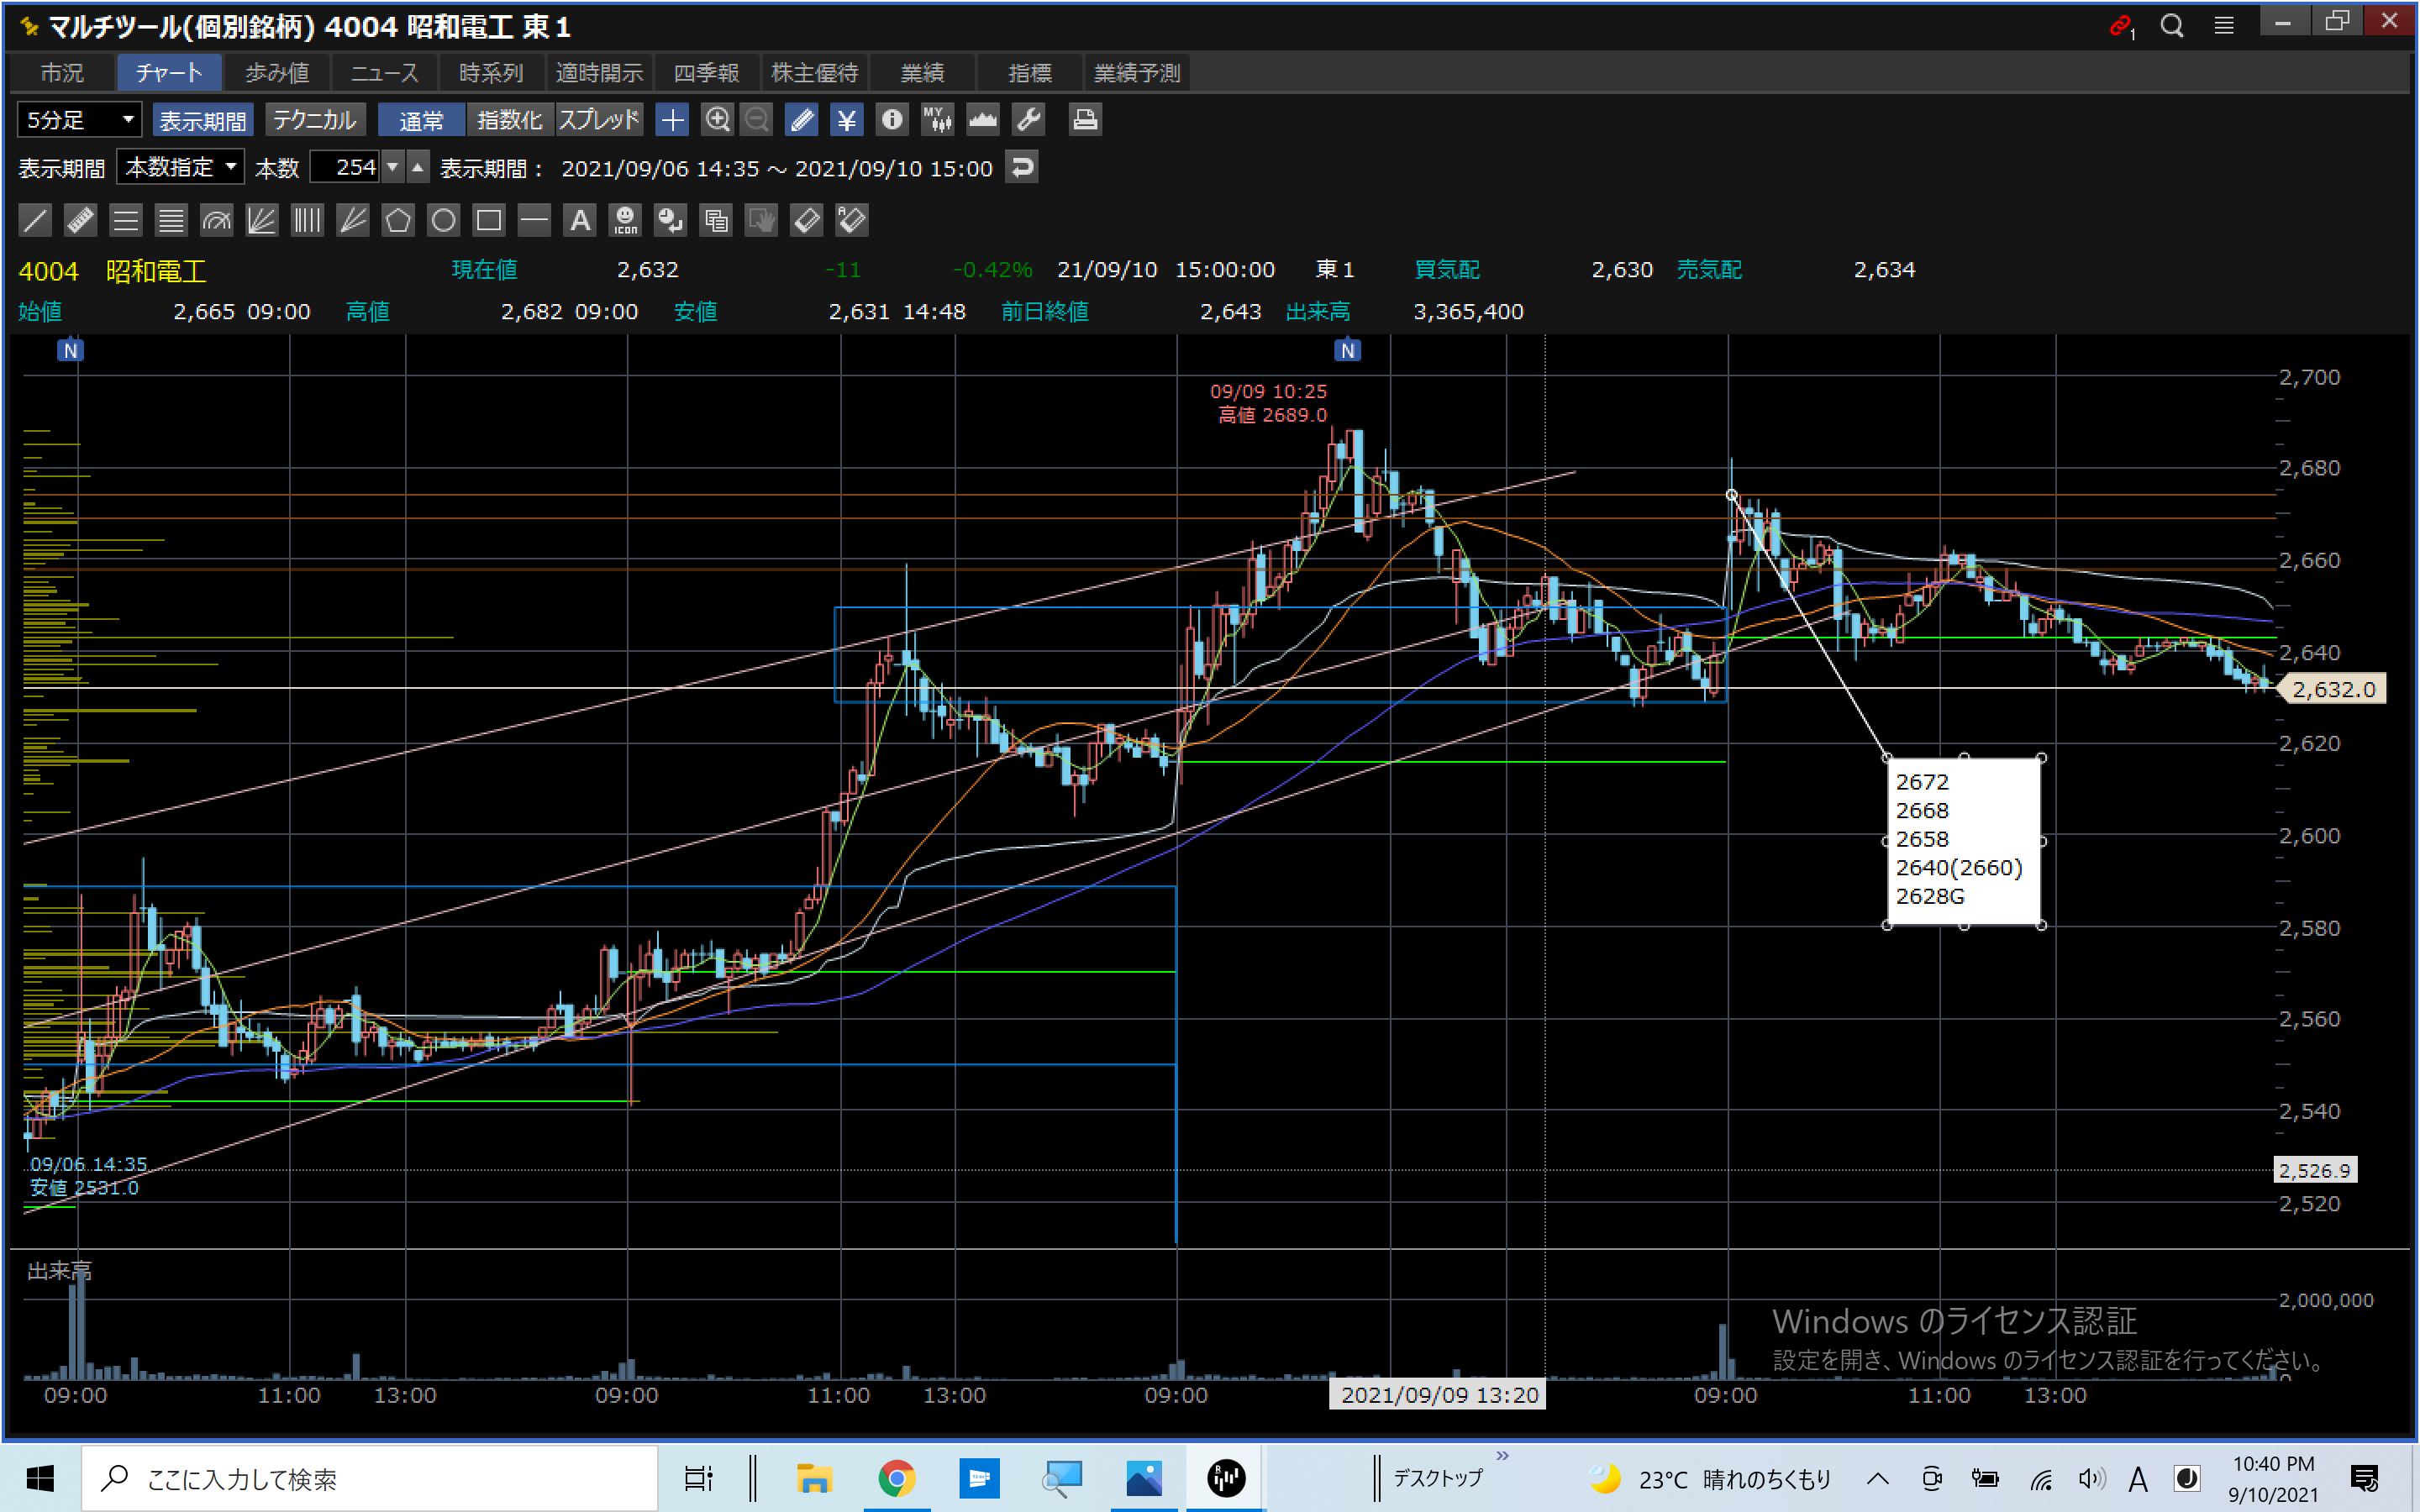Select the trend line drawing tool
Viewport: 2420px width, 1512px height.
coord(35,220)
